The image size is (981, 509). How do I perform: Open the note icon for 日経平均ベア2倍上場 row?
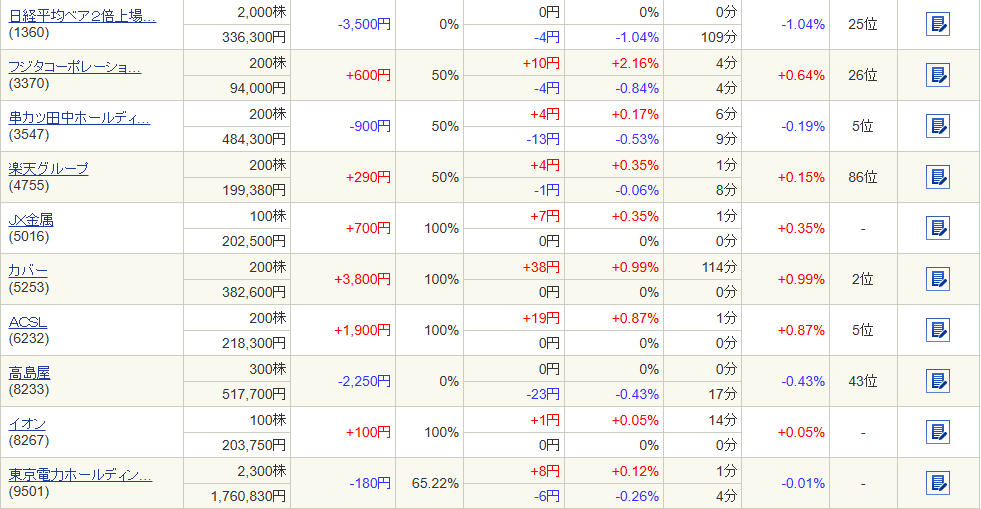[x=937, y=24]
